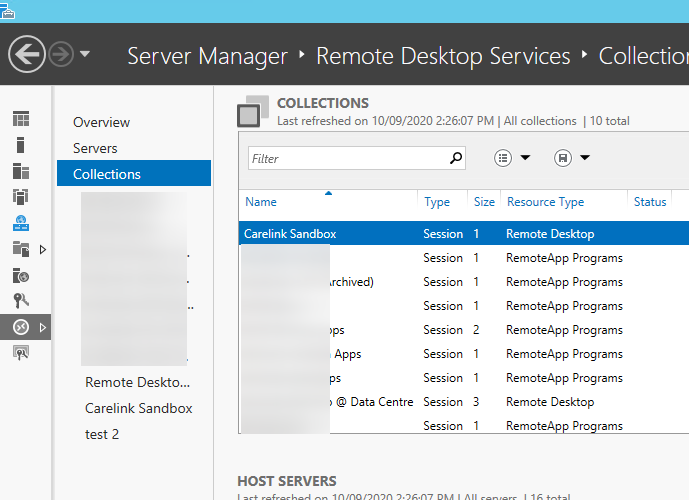
Task: Open Carelink Sandbox in the navigation pane
Action: click(139, 408)
